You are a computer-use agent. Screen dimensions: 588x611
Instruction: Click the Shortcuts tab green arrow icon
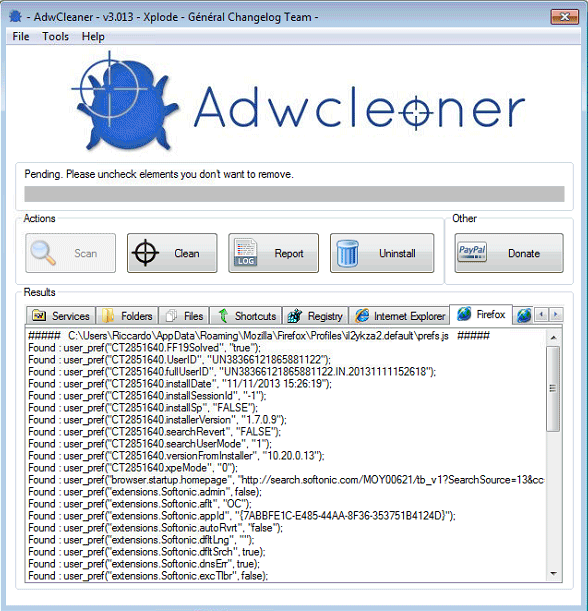(223, 316)
